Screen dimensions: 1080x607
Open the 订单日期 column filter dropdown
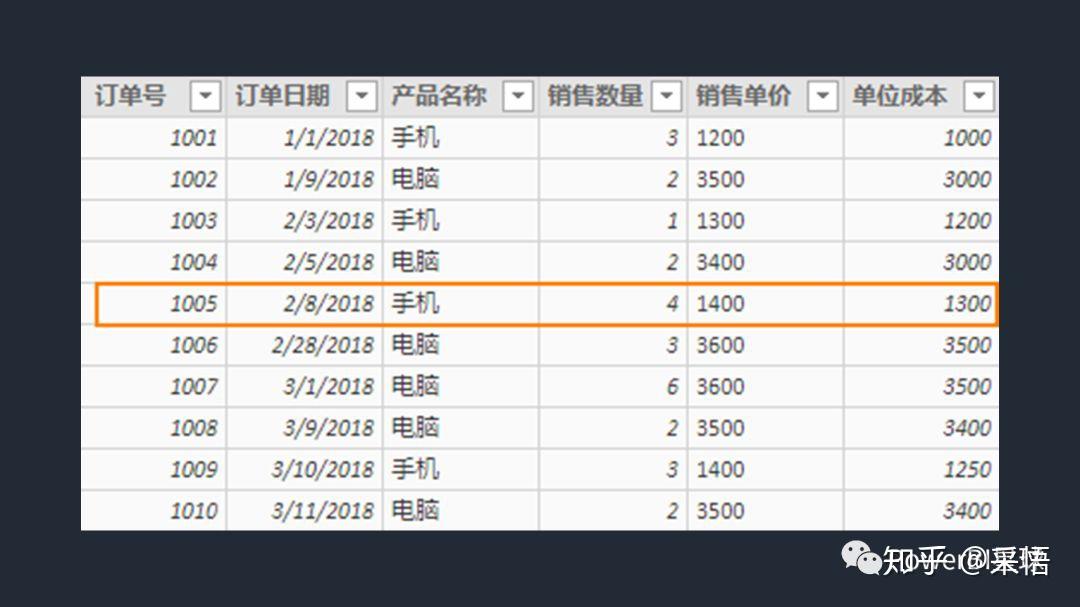(361, 97)
